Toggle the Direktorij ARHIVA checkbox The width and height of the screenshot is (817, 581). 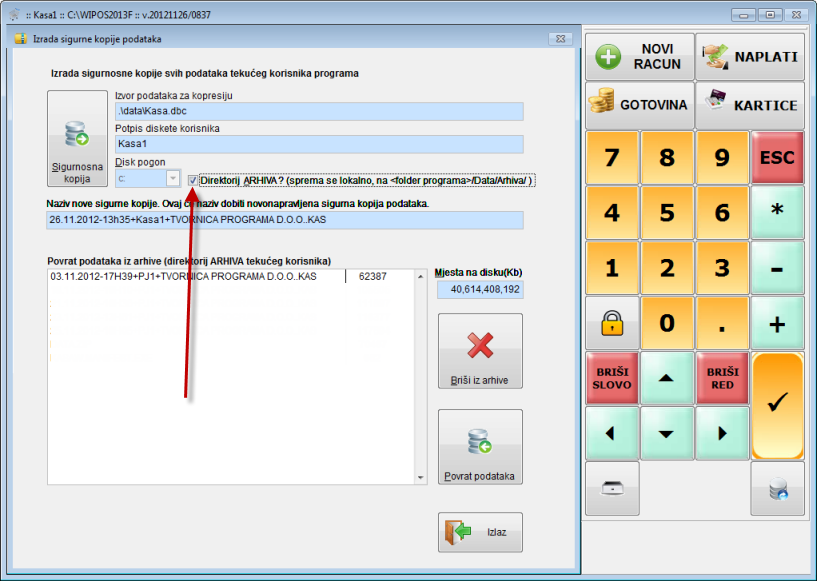point(193,180)
